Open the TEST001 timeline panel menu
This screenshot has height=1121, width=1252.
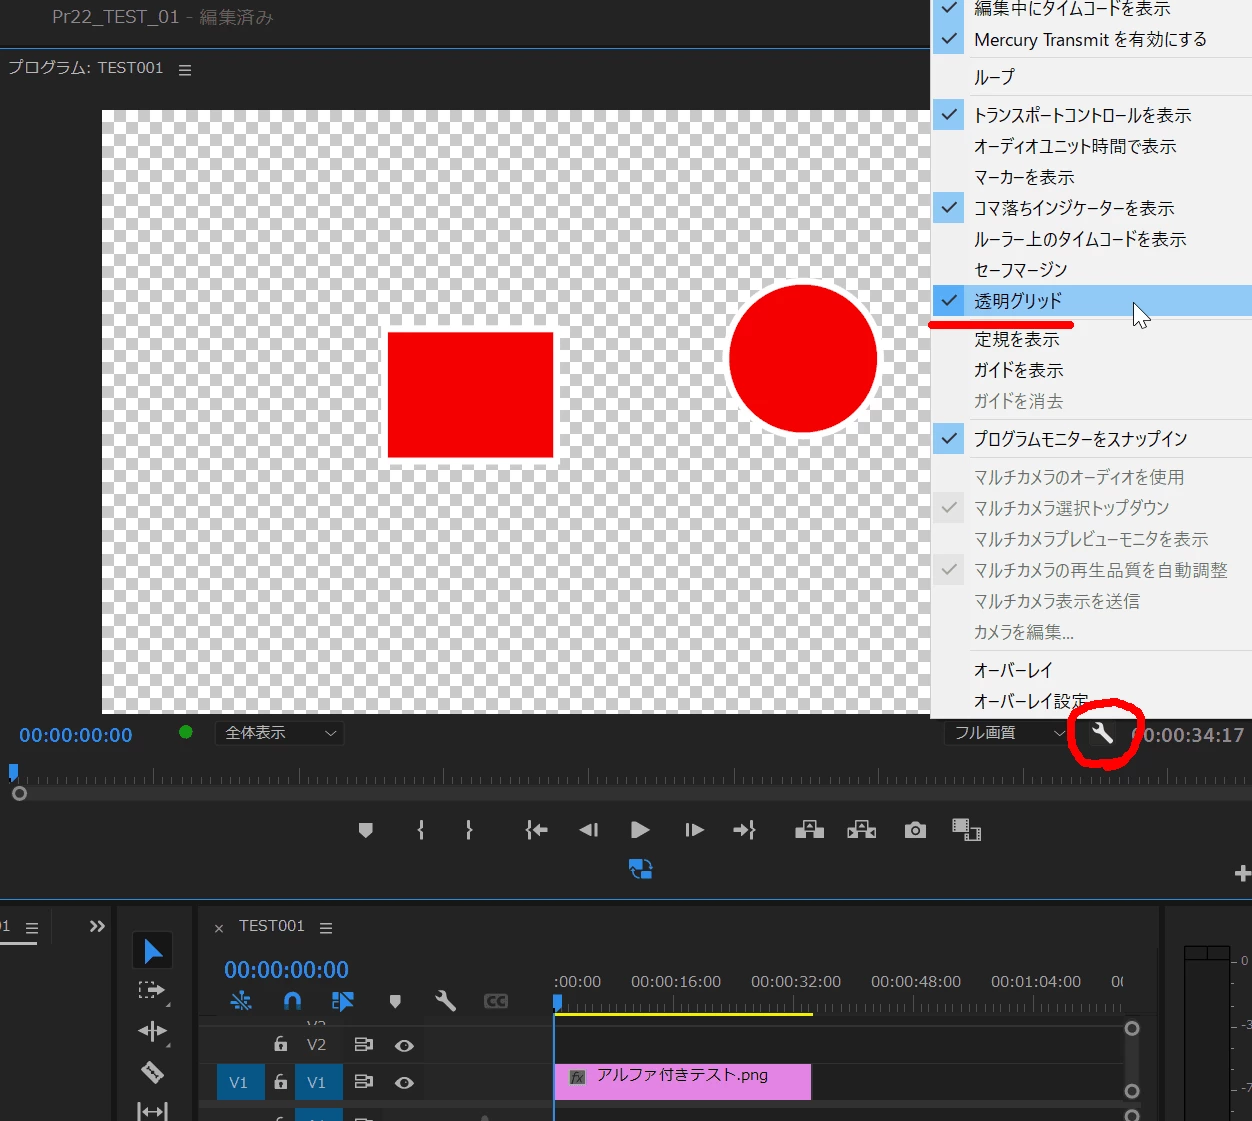coord(326,928)
